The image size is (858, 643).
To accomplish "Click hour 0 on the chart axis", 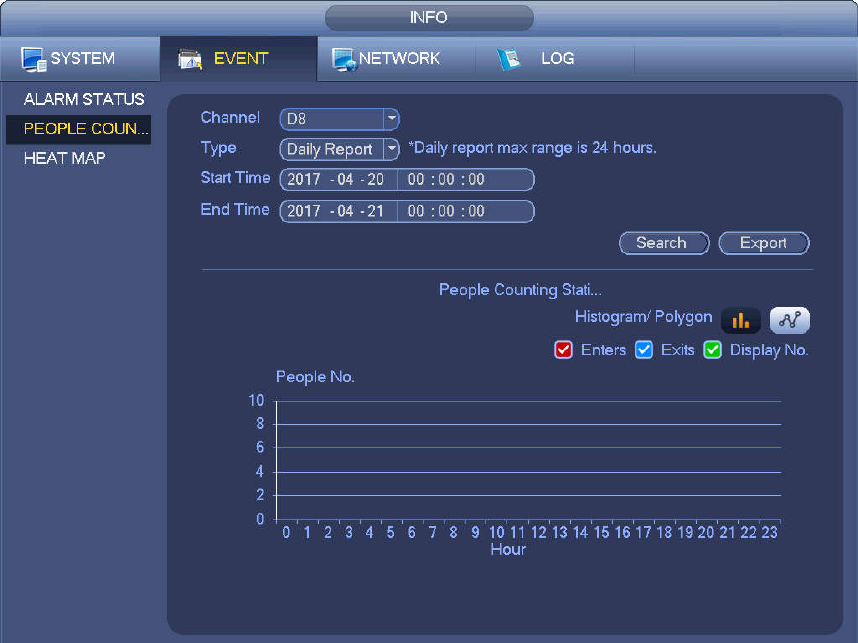I will (286, 532).
